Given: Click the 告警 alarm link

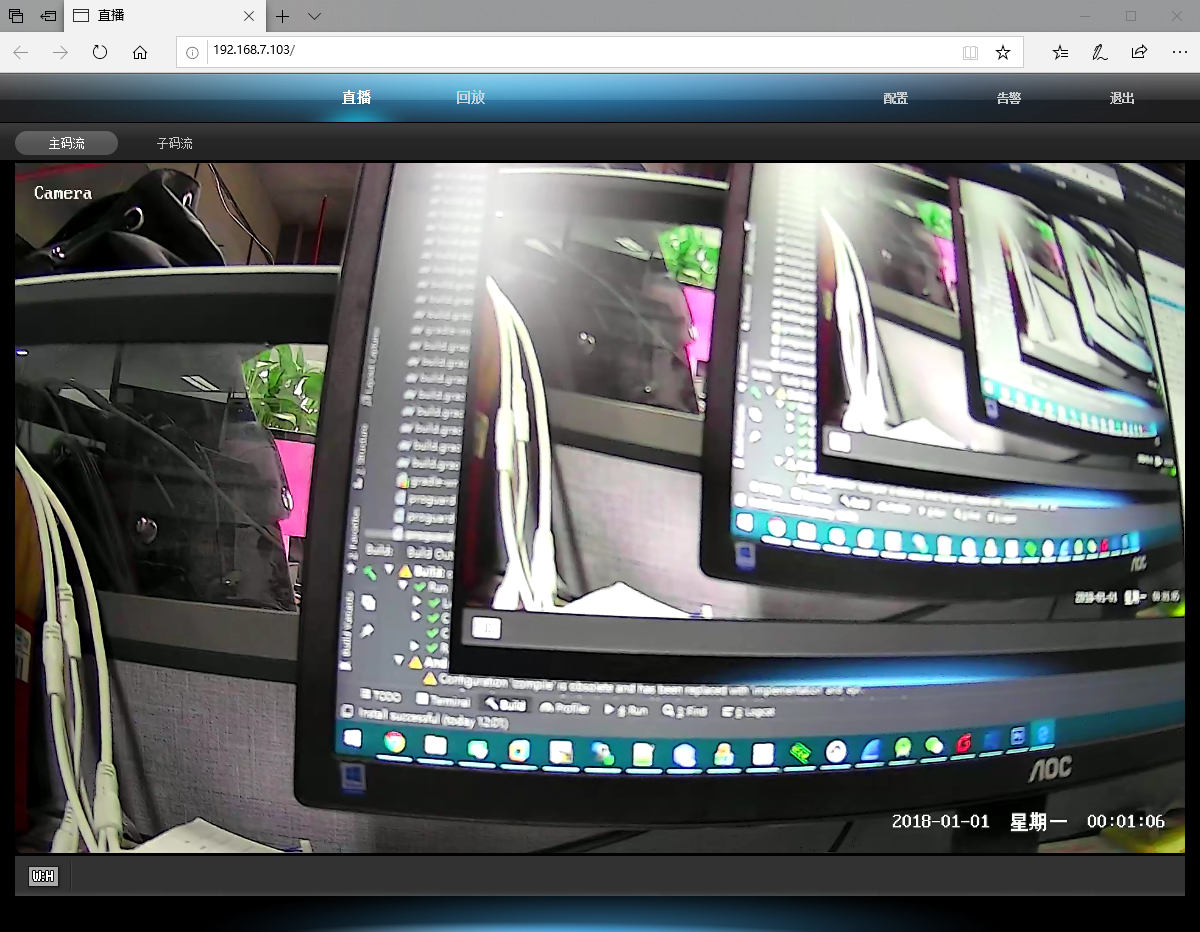Looking at the screenshot, I should pos(1008,98).
